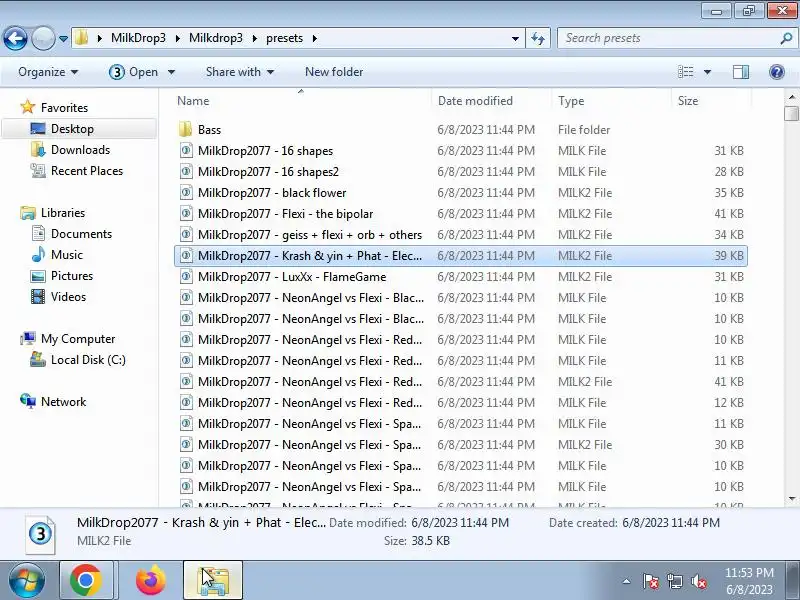Change your view icon button
The width and height of the screenshot is (800, 600).
(x=685, y=72)
